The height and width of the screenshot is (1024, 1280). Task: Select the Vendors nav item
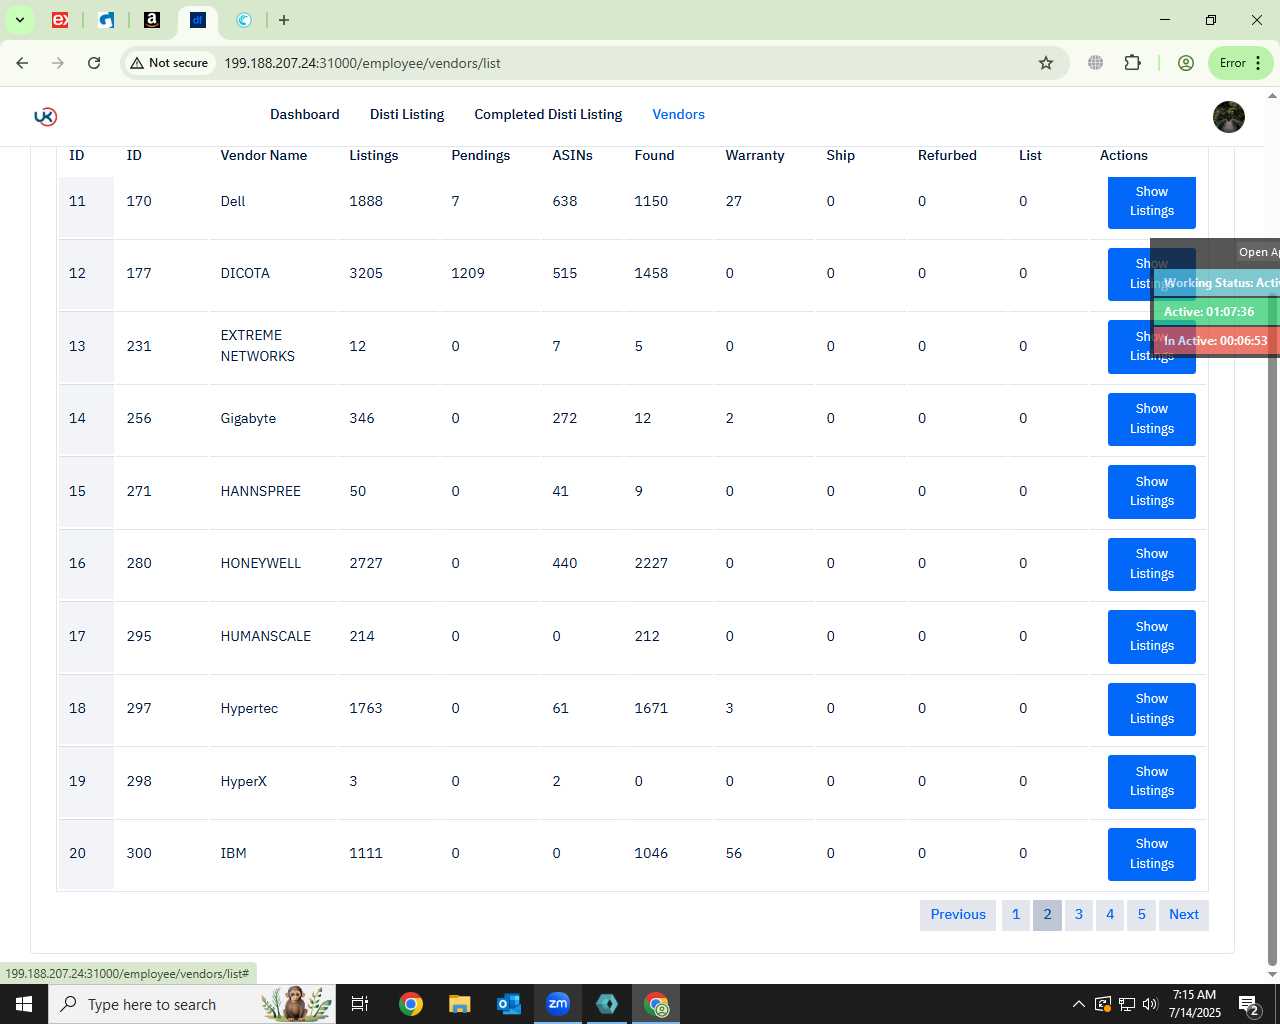click(x=679, y=115)
